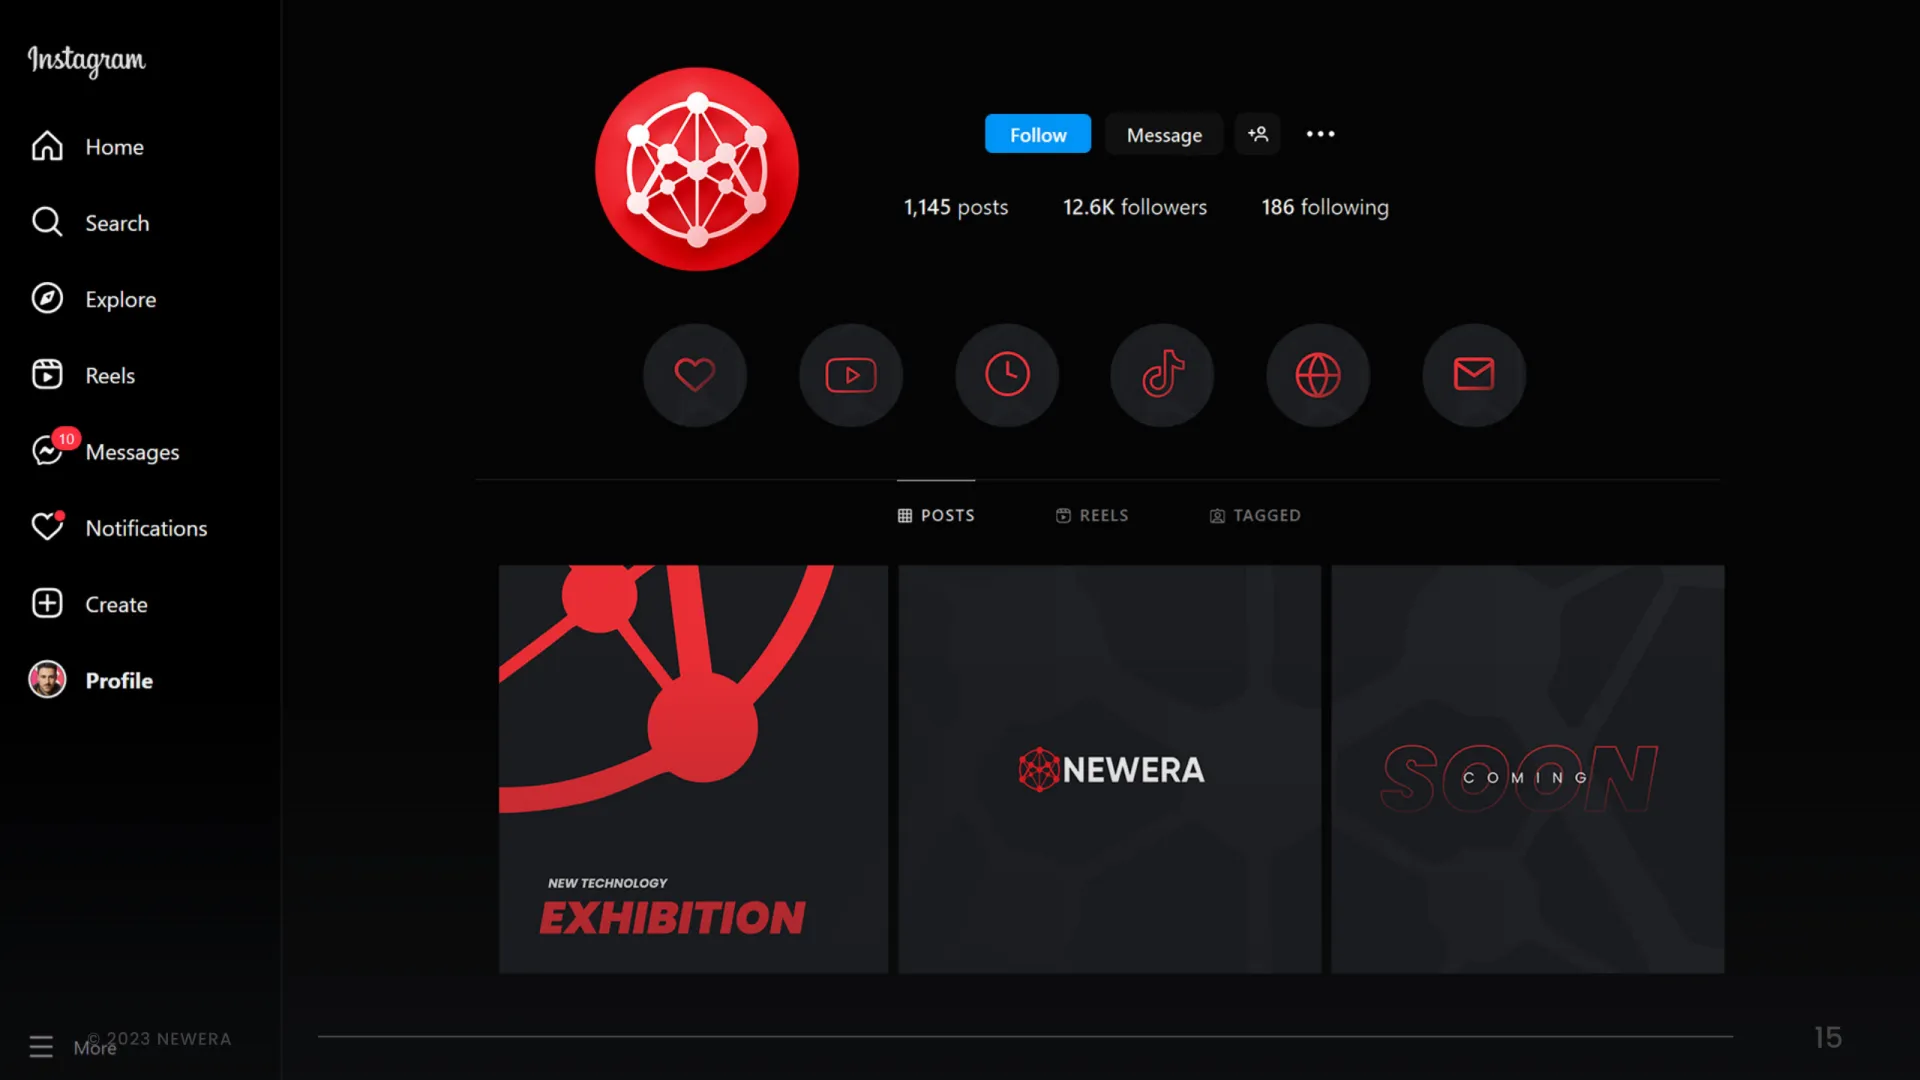Screen dimensions: 1920x1080
Task: Select Reels in the sidebar
Action: 110,375
